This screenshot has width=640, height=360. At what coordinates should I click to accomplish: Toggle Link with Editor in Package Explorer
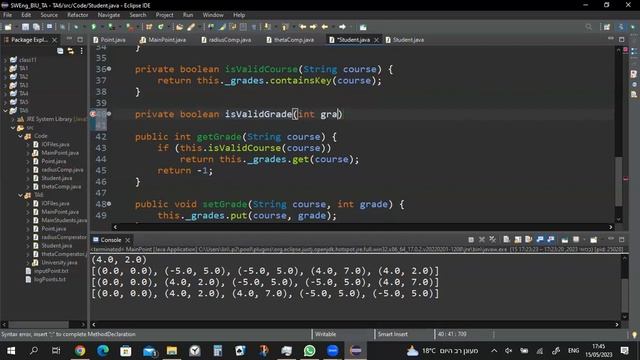click(71, 51)
